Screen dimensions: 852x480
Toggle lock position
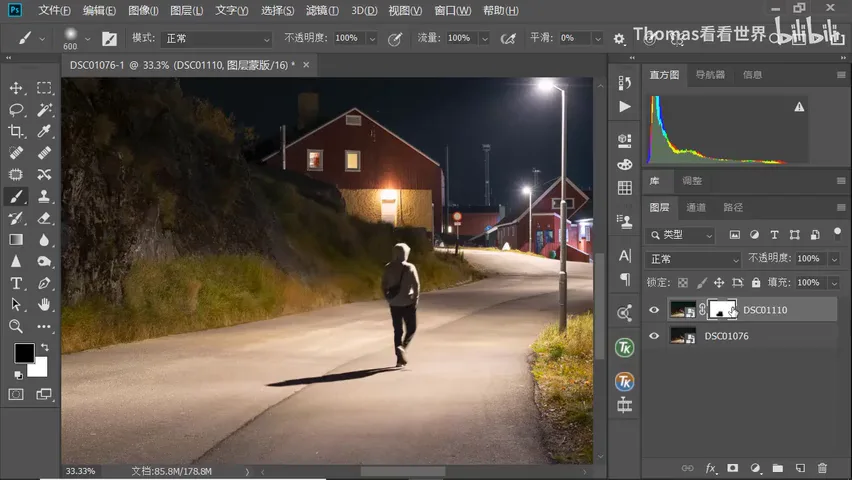click(x=719, y=283)
